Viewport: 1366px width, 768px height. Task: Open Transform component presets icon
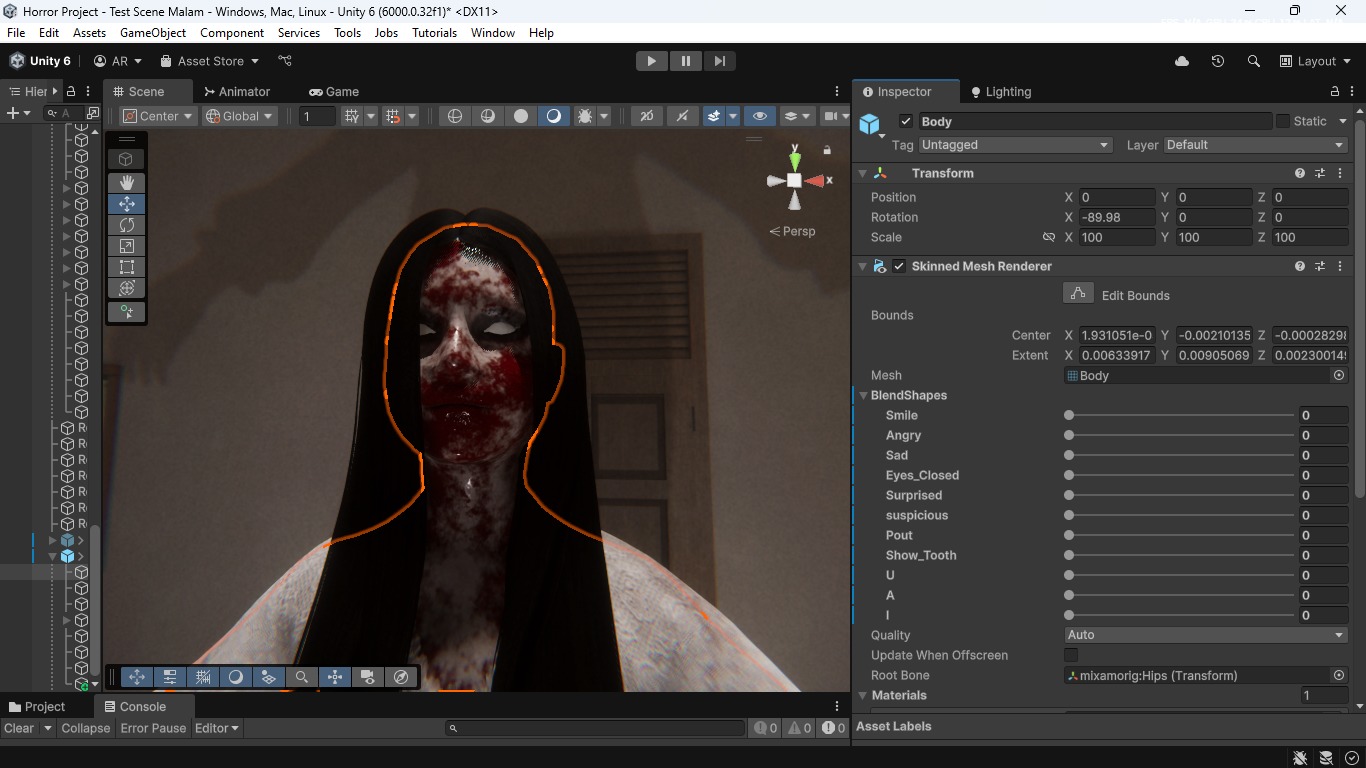point(1320,173)
